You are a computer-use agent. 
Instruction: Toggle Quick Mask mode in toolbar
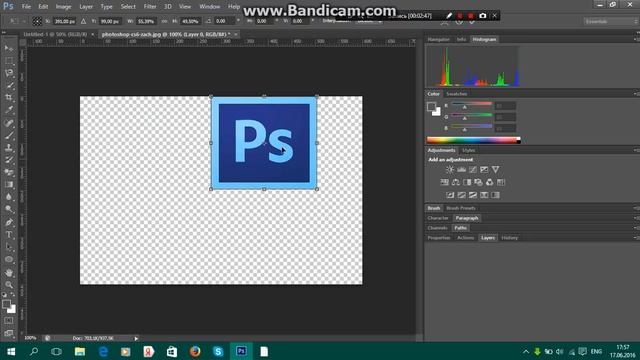(9, 321)
